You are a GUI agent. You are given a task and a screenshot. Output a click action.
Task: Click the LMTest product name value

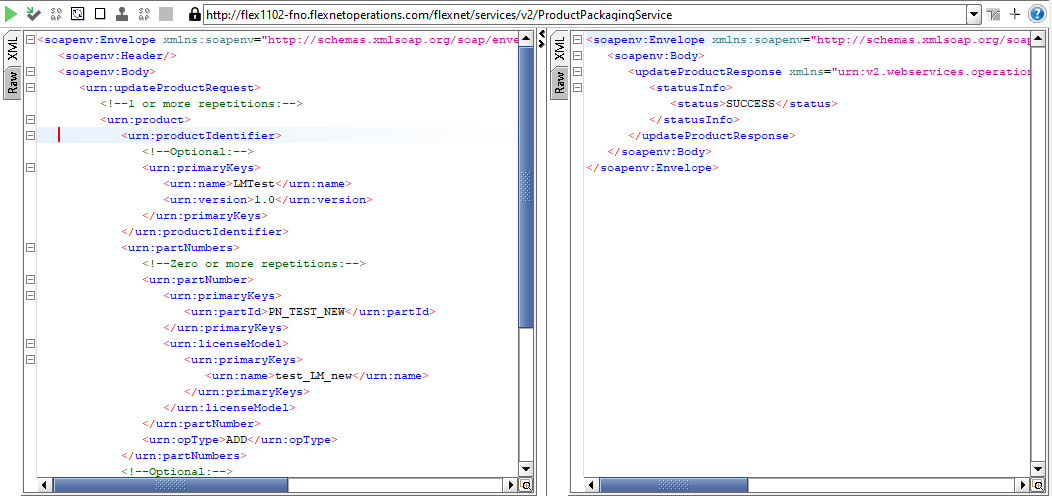point(254,184)
